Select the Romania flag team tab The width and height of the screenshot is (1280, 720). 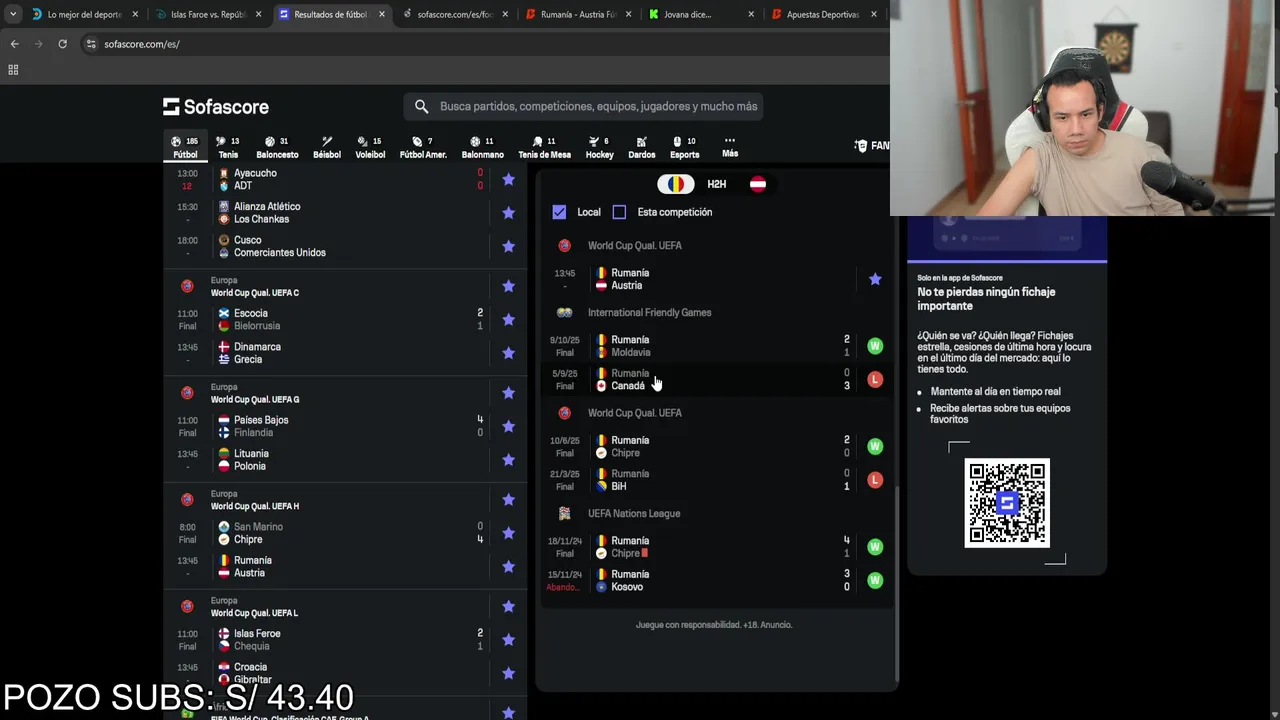[x=676, y=184]
